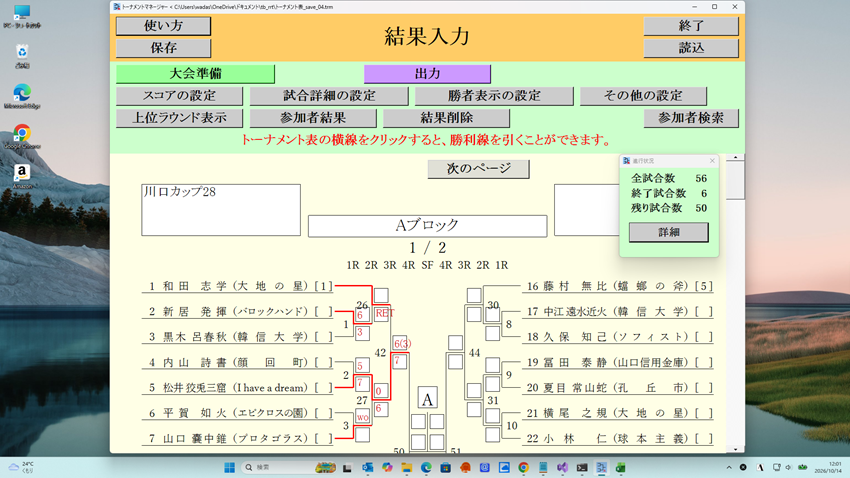Screen dimensions: 850x478
Task: Switch to the 出力 section
Action: point(427,74)
